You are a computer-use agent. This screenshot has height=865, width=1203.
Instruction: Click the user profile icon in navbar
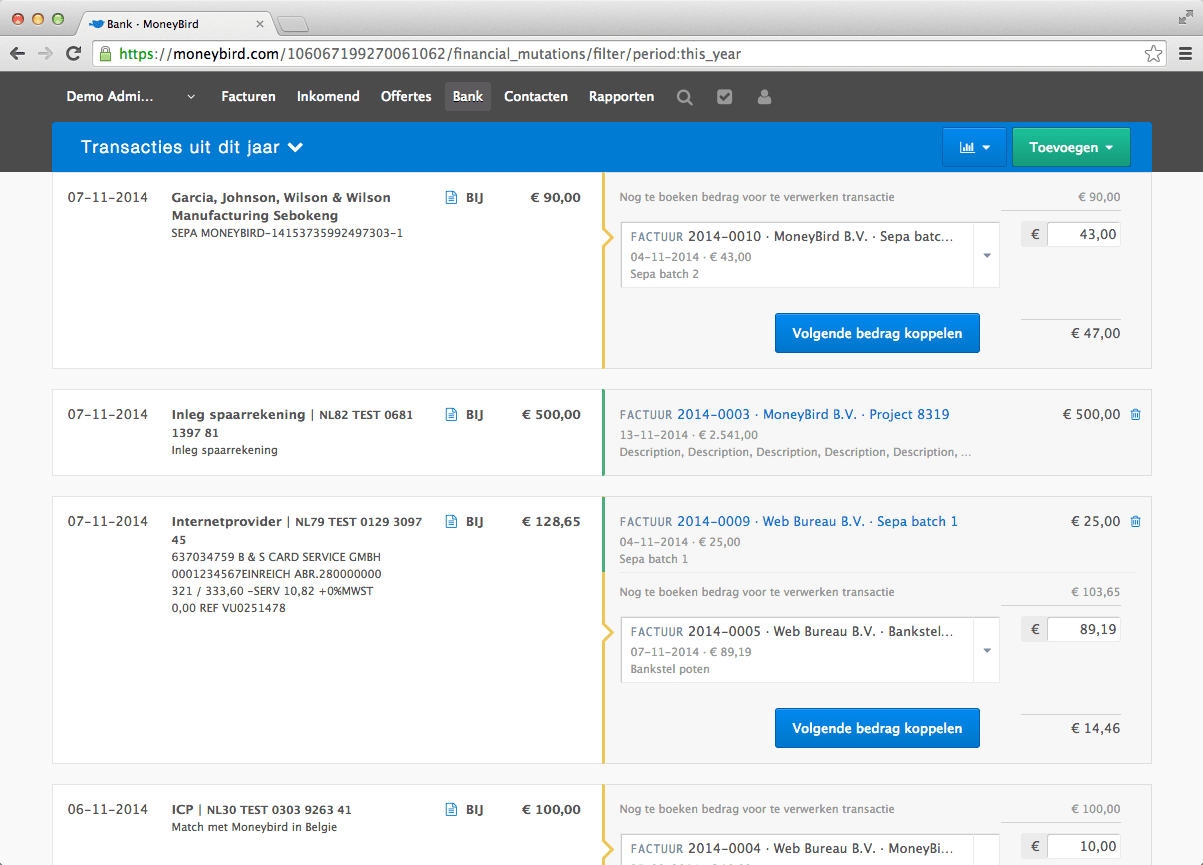[x=765, y=97]
